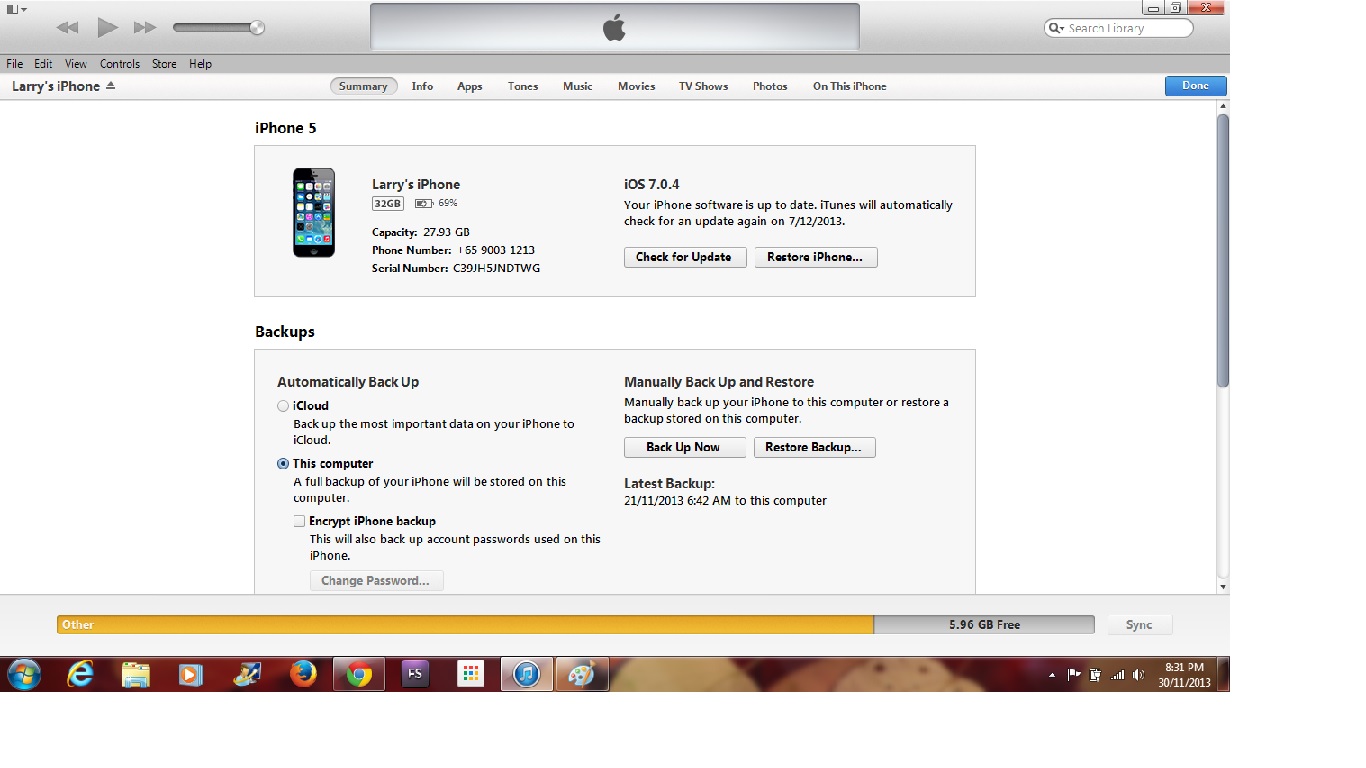This screenshot has height=768, width=1366.
Task: Click the iPhone 5 device image
Action: click(x=314, y=213)
